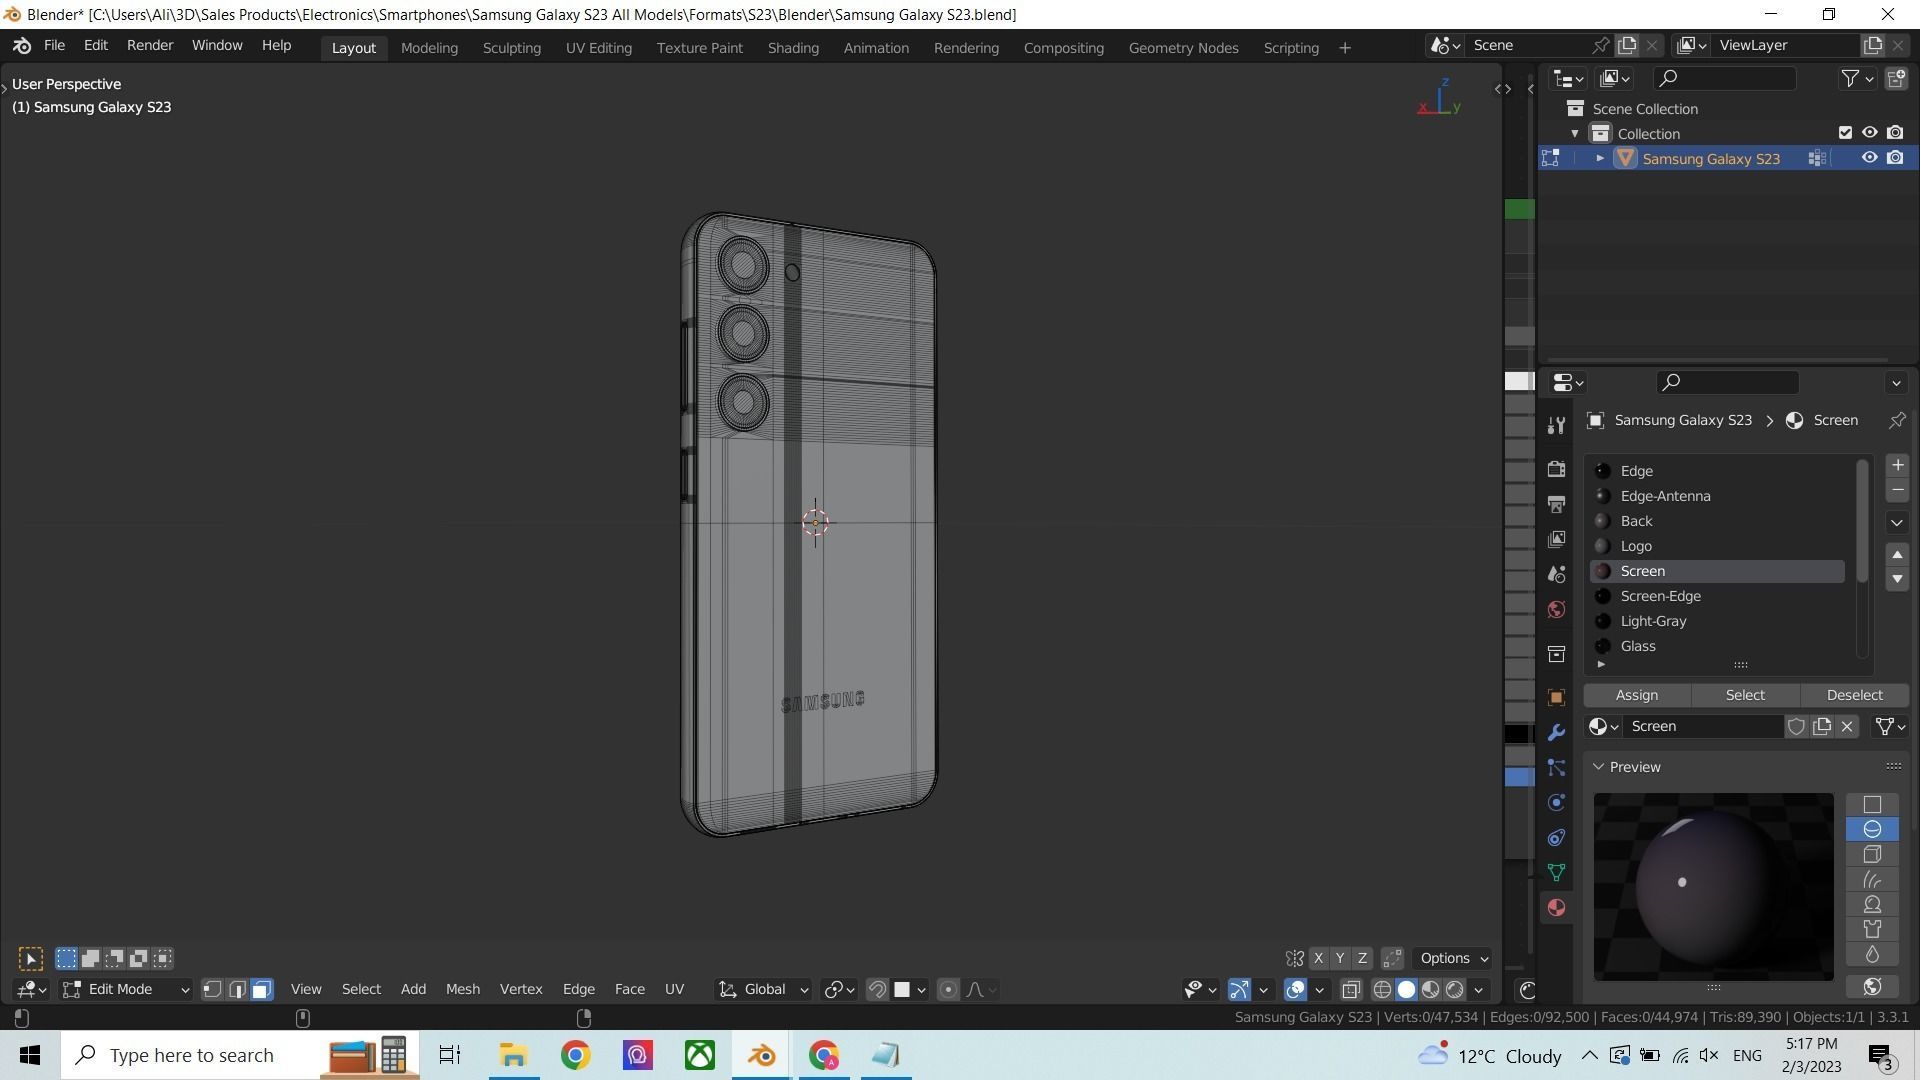This screenshot has height=1080, width=1920.
Task: Open the Physics properties tab
Action: (1556, 802)
